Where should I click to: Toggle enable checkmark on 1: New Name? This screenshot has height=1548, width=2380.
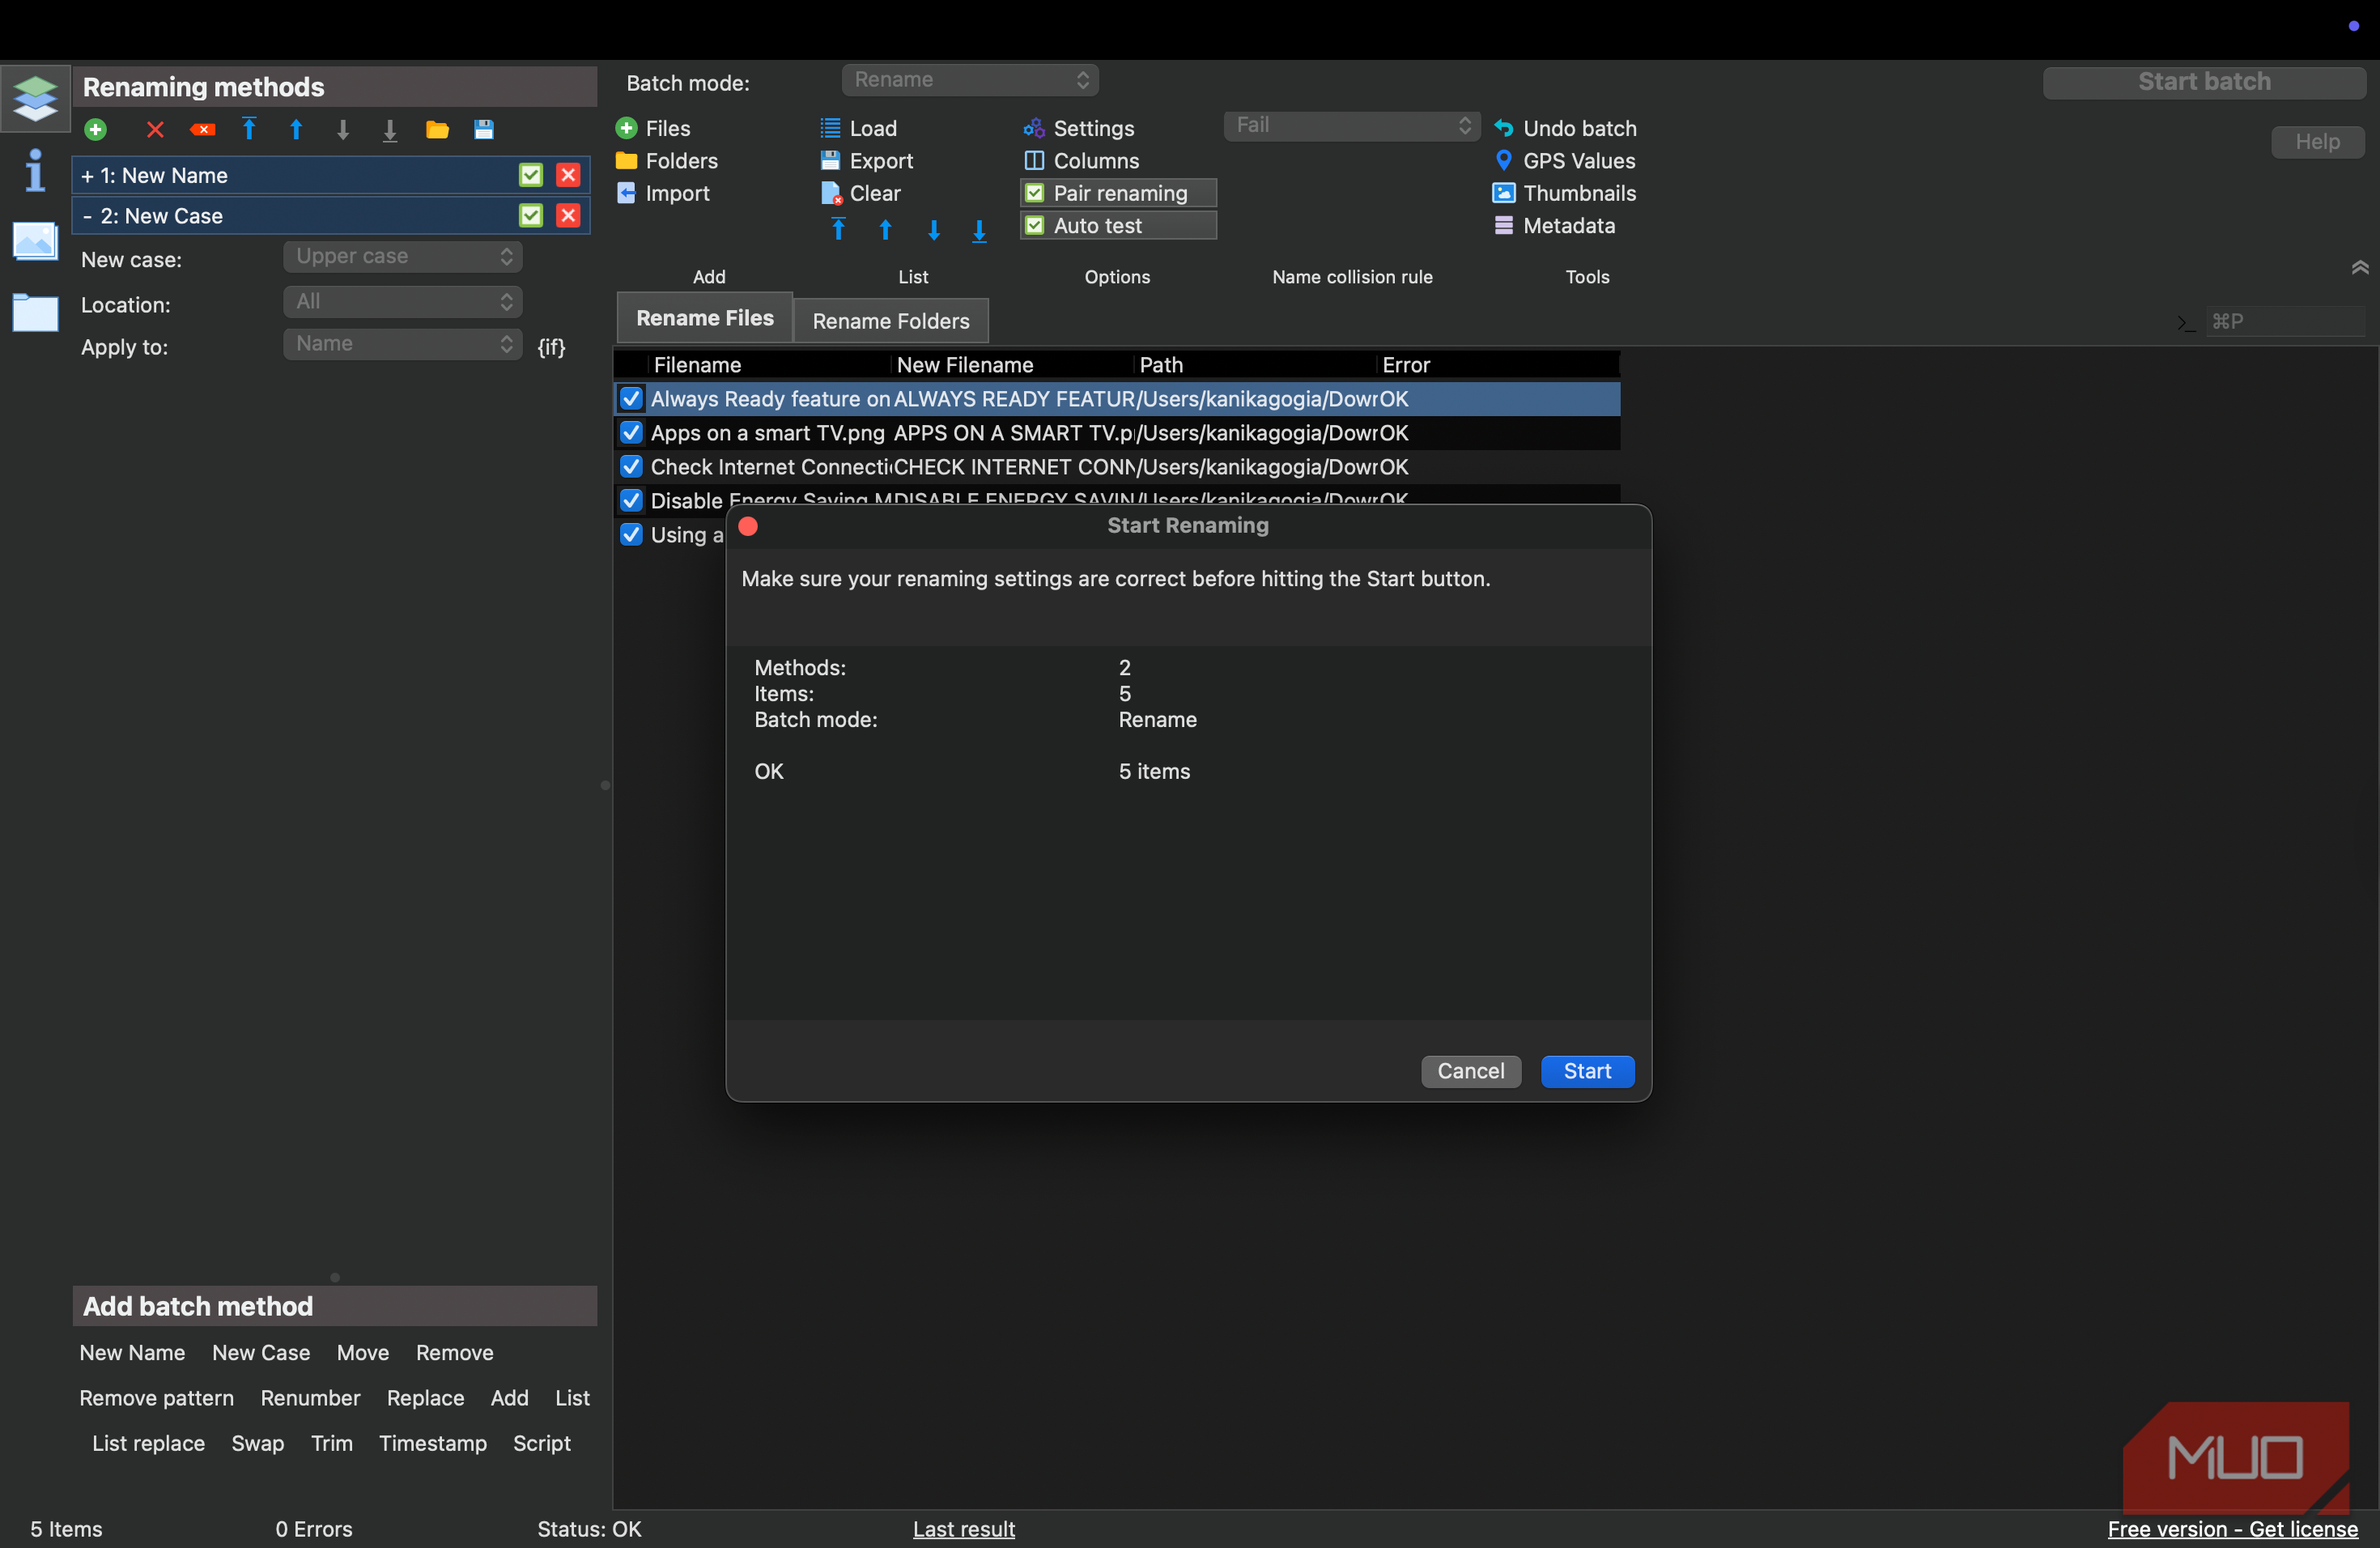click(531, 175)
